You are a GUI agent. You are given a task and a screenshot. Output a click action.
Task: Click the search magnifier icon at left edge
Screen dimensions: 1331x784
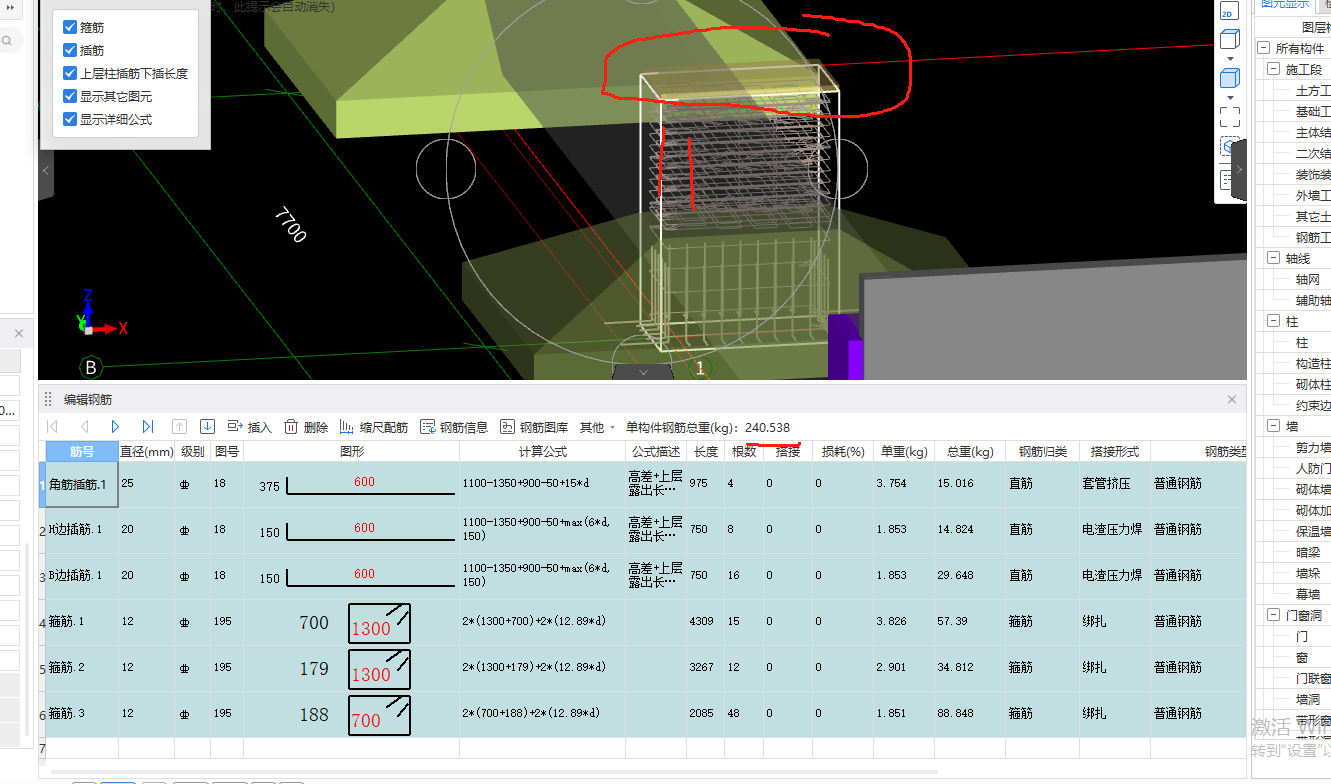tap(6, 41)
